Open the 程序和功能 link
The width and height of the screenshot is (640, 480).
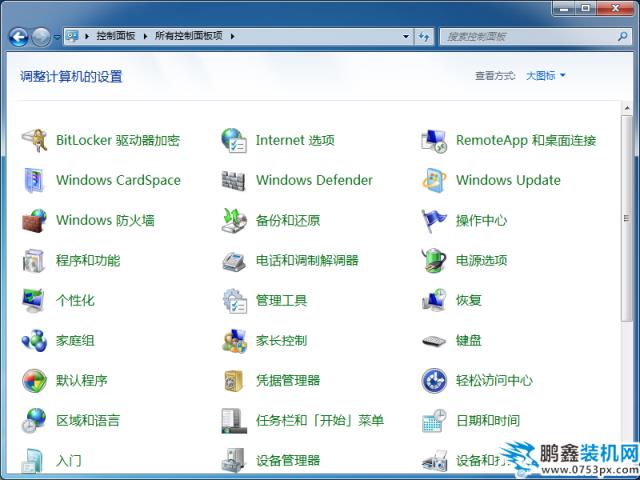coord(88,260)
